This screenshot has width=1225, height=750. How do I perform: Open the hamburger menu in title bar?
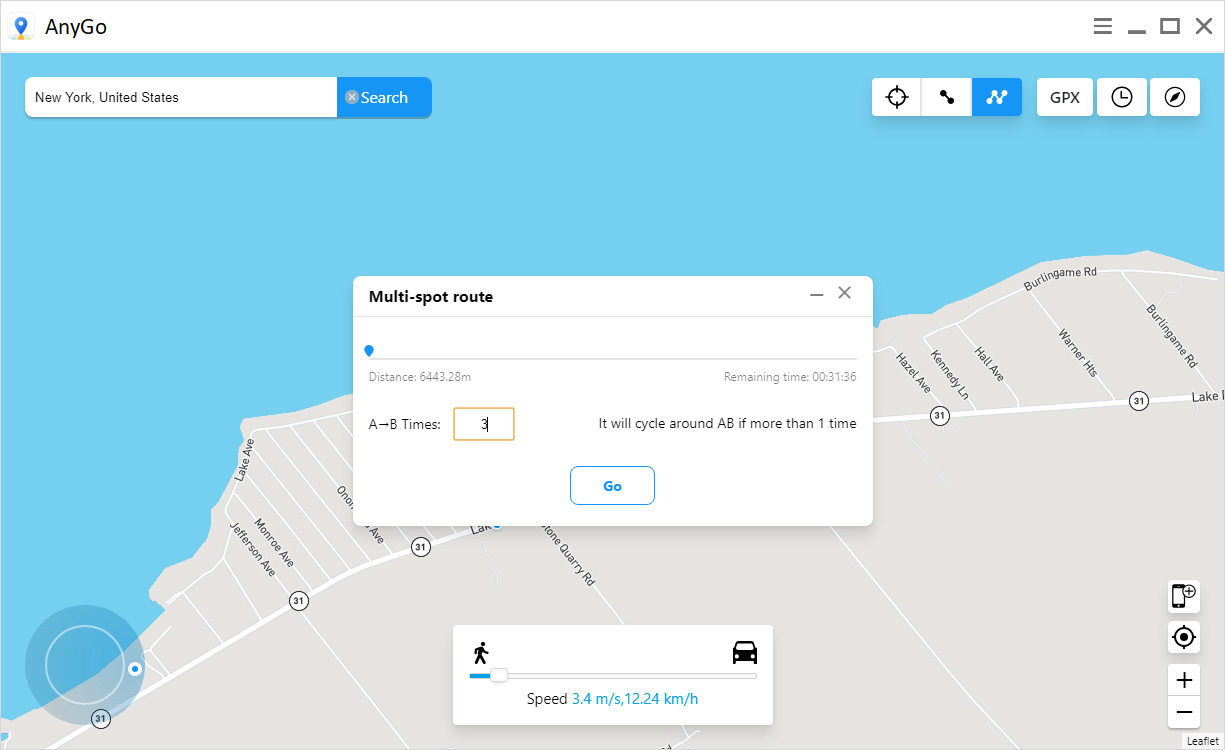click(1102, 27)
